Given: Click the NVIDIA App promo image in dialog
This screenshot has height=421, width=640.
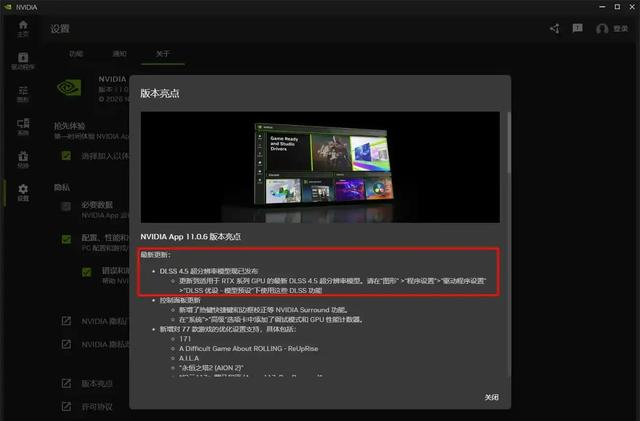Looking at the screenshot, I should pyautogui.click(x=320, y=167).
